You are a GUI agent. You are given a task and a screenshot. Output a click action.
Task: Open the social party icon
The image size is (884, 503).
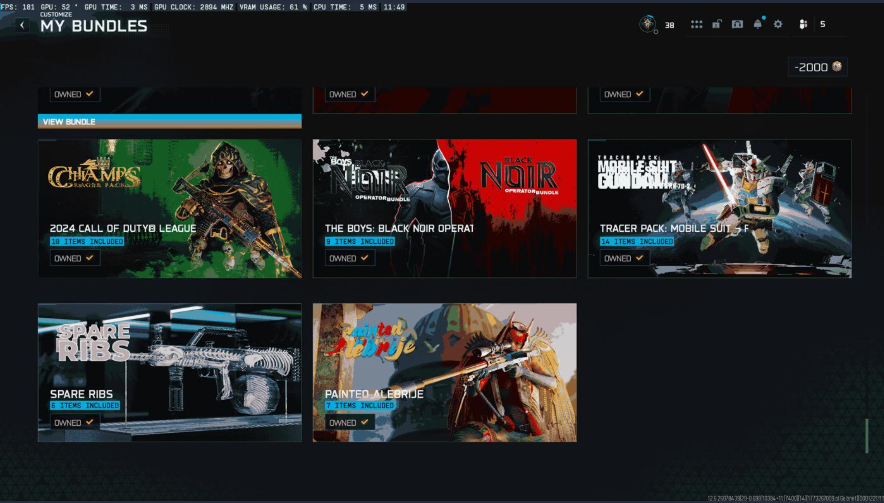803,24
